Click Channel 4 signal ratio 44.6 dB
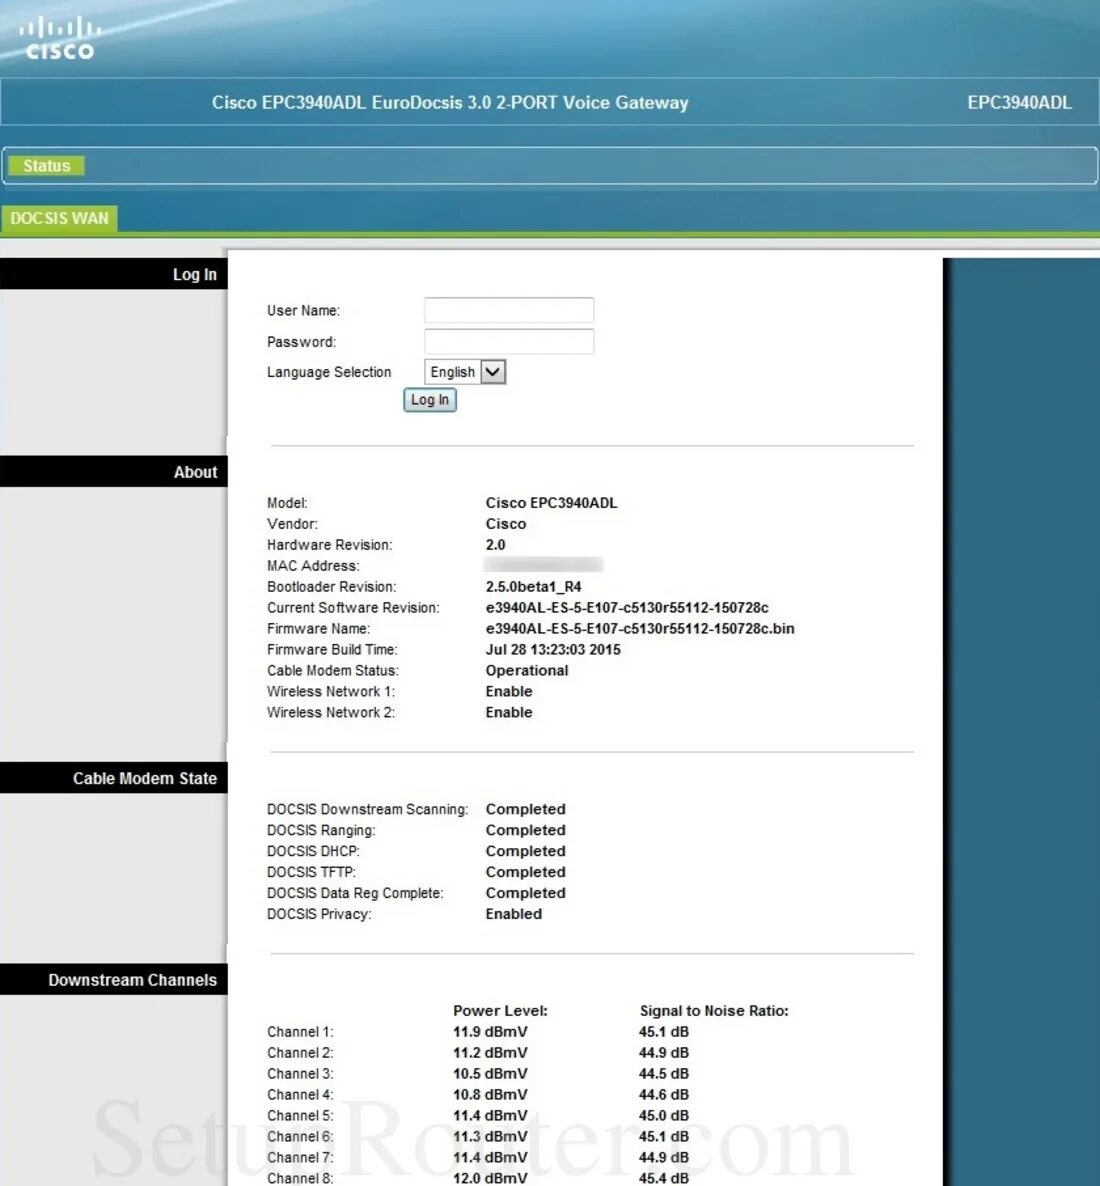This screenshot has height=1186, width=1100. tap(663, 1094)
